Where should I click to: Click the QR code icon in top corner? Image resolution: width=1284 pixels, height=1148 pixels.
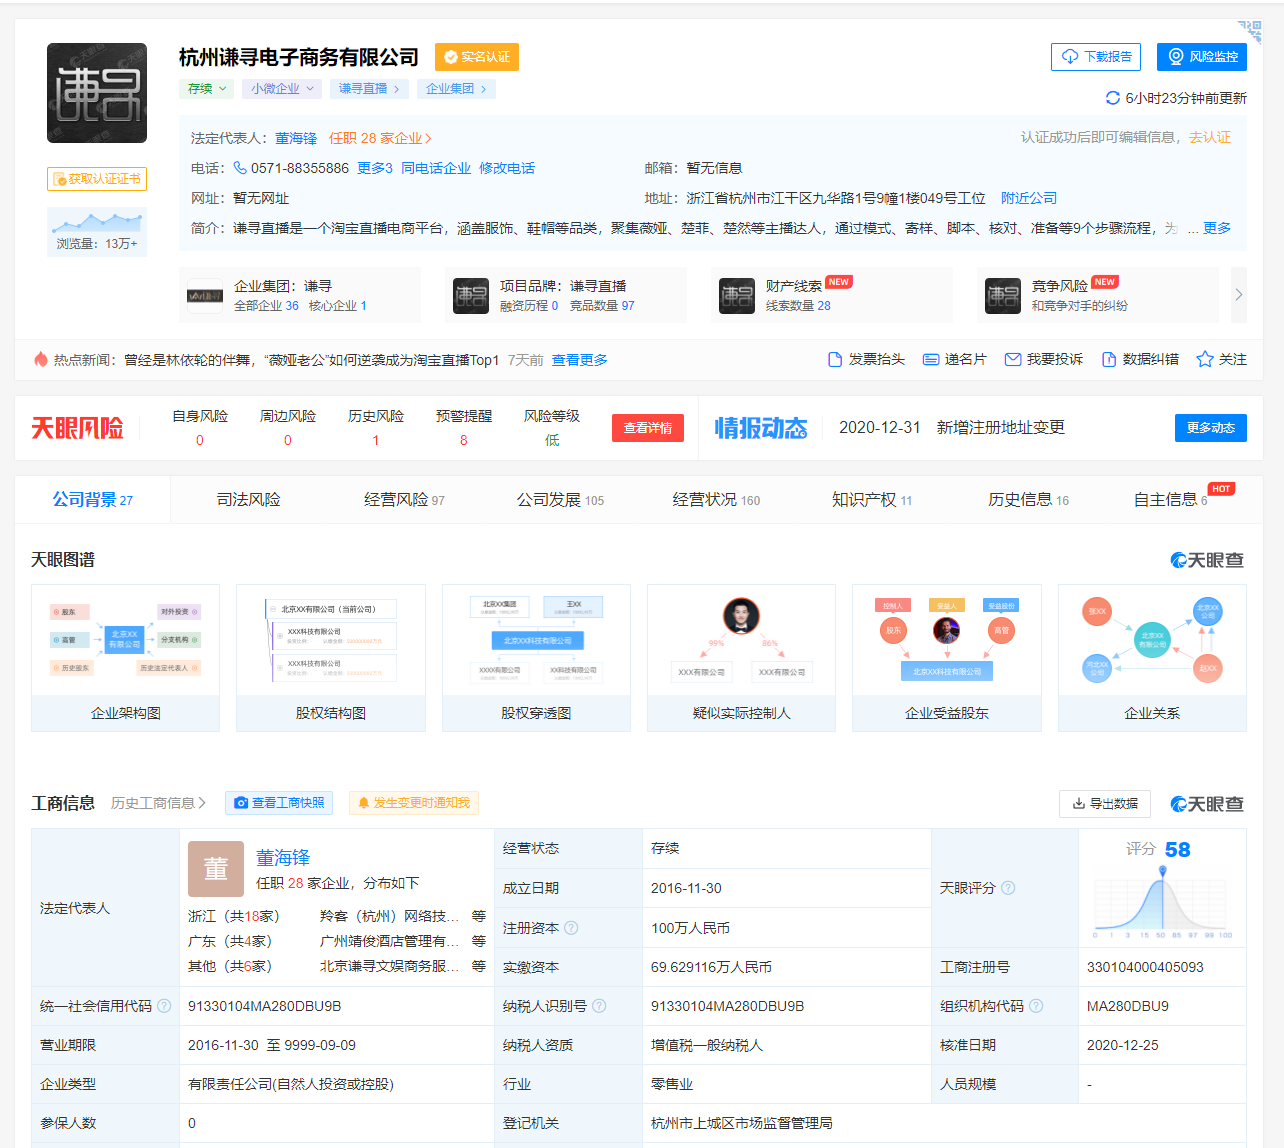1249,32
